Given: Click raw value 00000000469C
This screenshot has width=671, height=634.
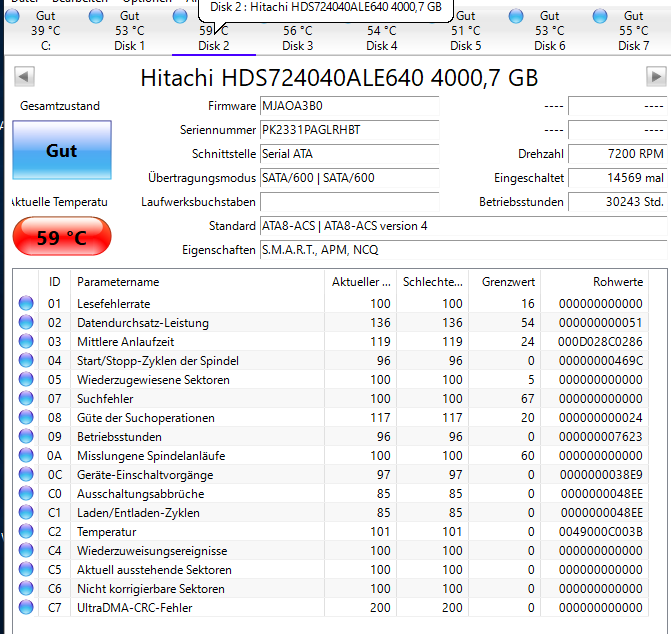Looking at the screenshot, I should (x=600, y=361).
